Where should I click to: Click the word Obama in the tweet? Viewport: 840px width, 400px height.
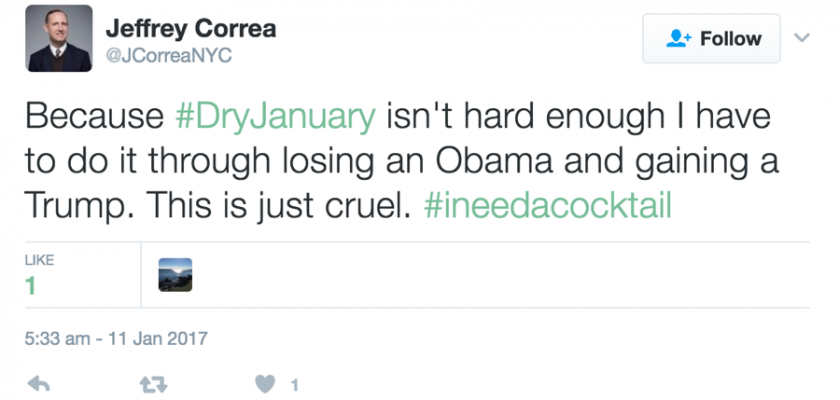[x=567, y=162]
